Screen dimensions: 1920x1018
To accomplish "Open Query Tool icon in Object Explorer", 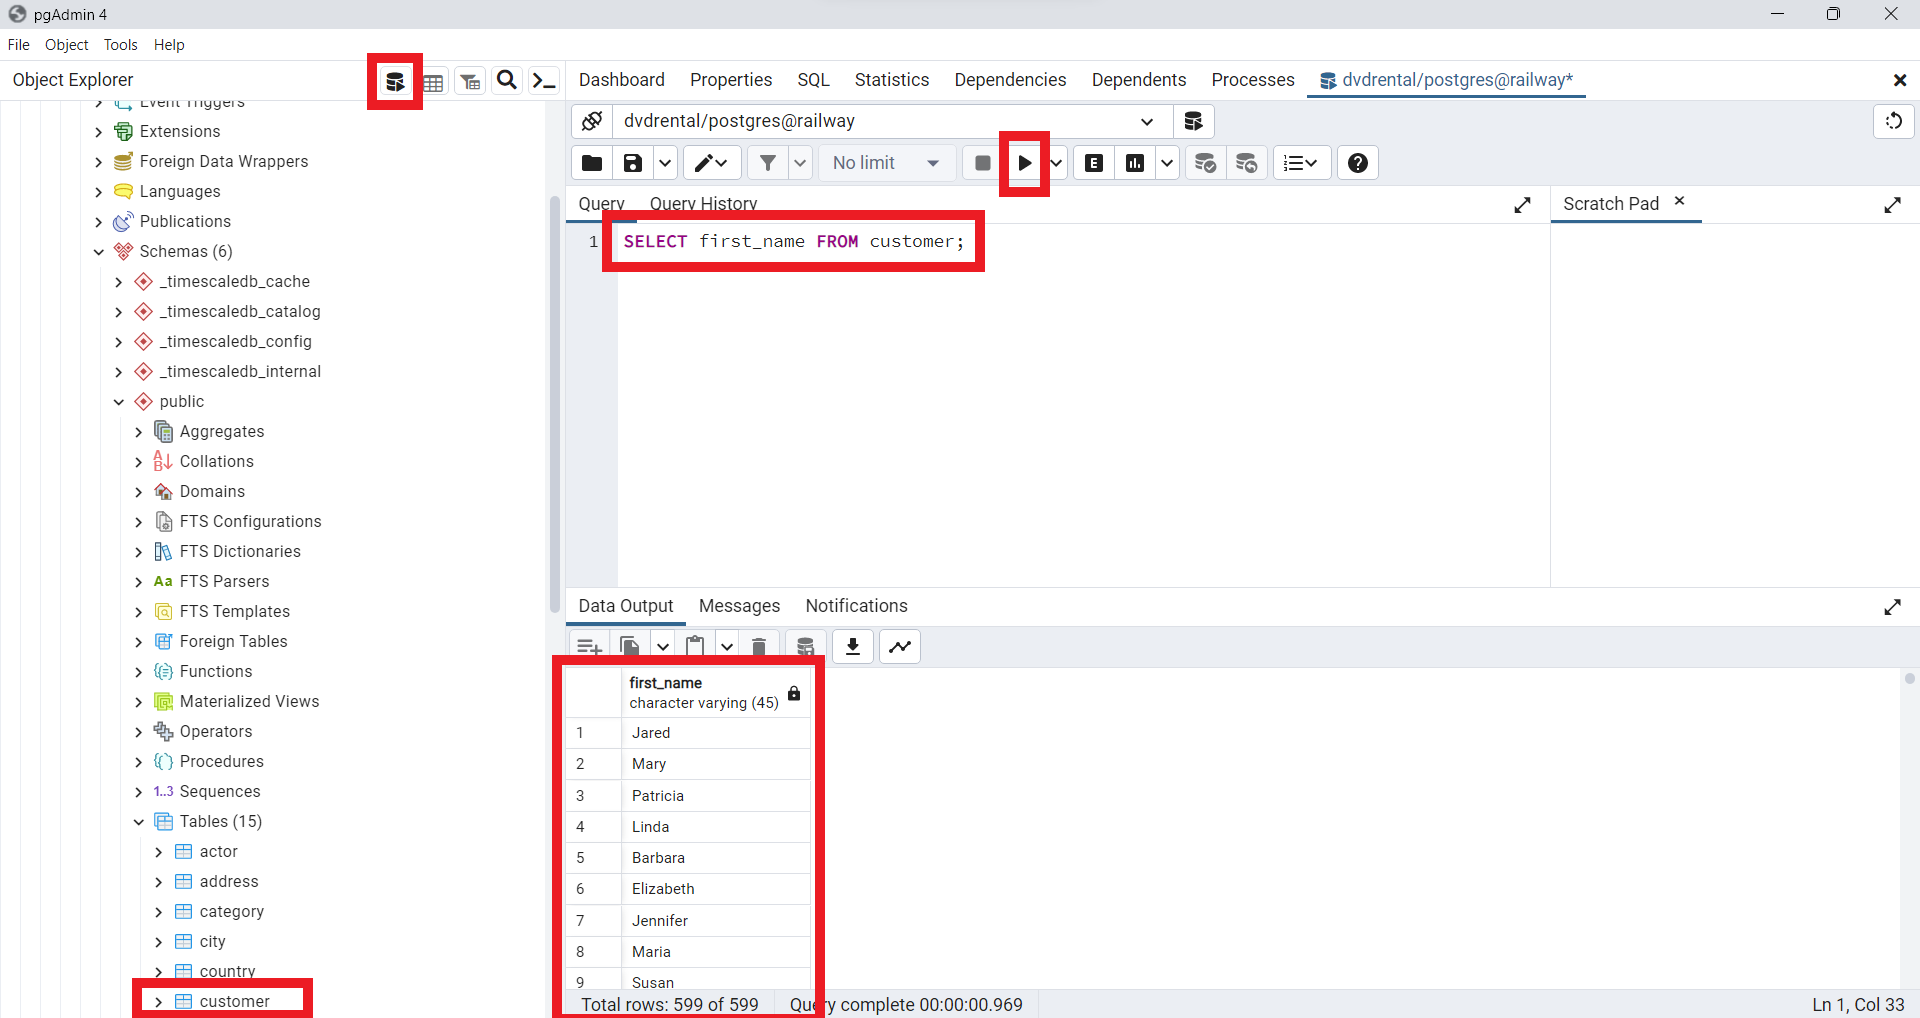I will point(395,81).
